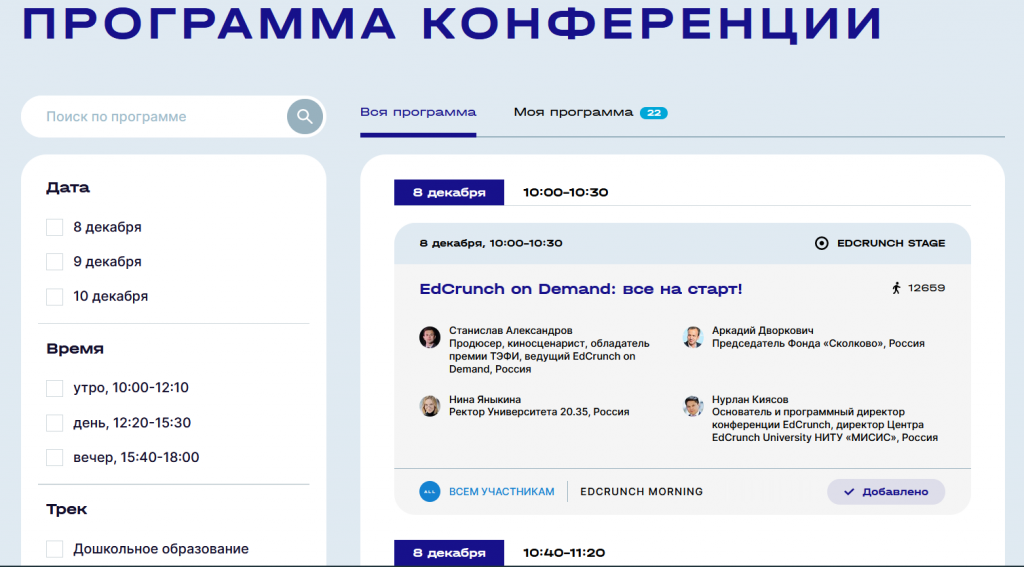The width and height of the screenshot is (1024, 567).
Task: Check the '9 декабря' date filter
Action: tap(55, 262)
